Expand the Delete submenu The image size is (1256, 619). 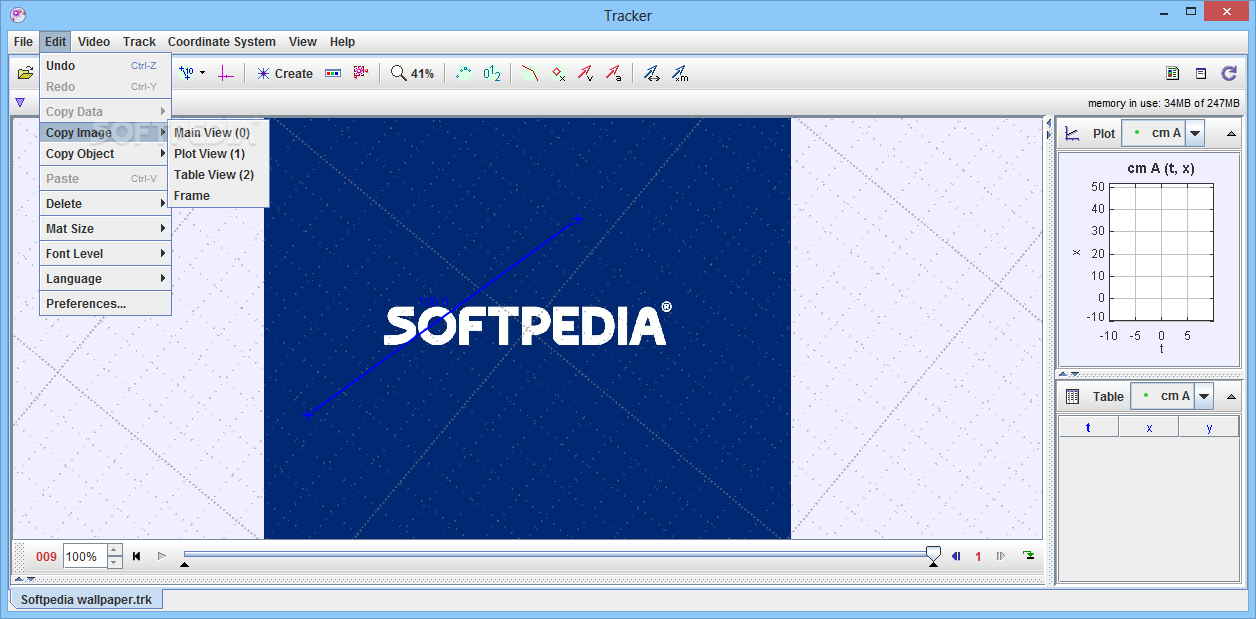point(105,204)
